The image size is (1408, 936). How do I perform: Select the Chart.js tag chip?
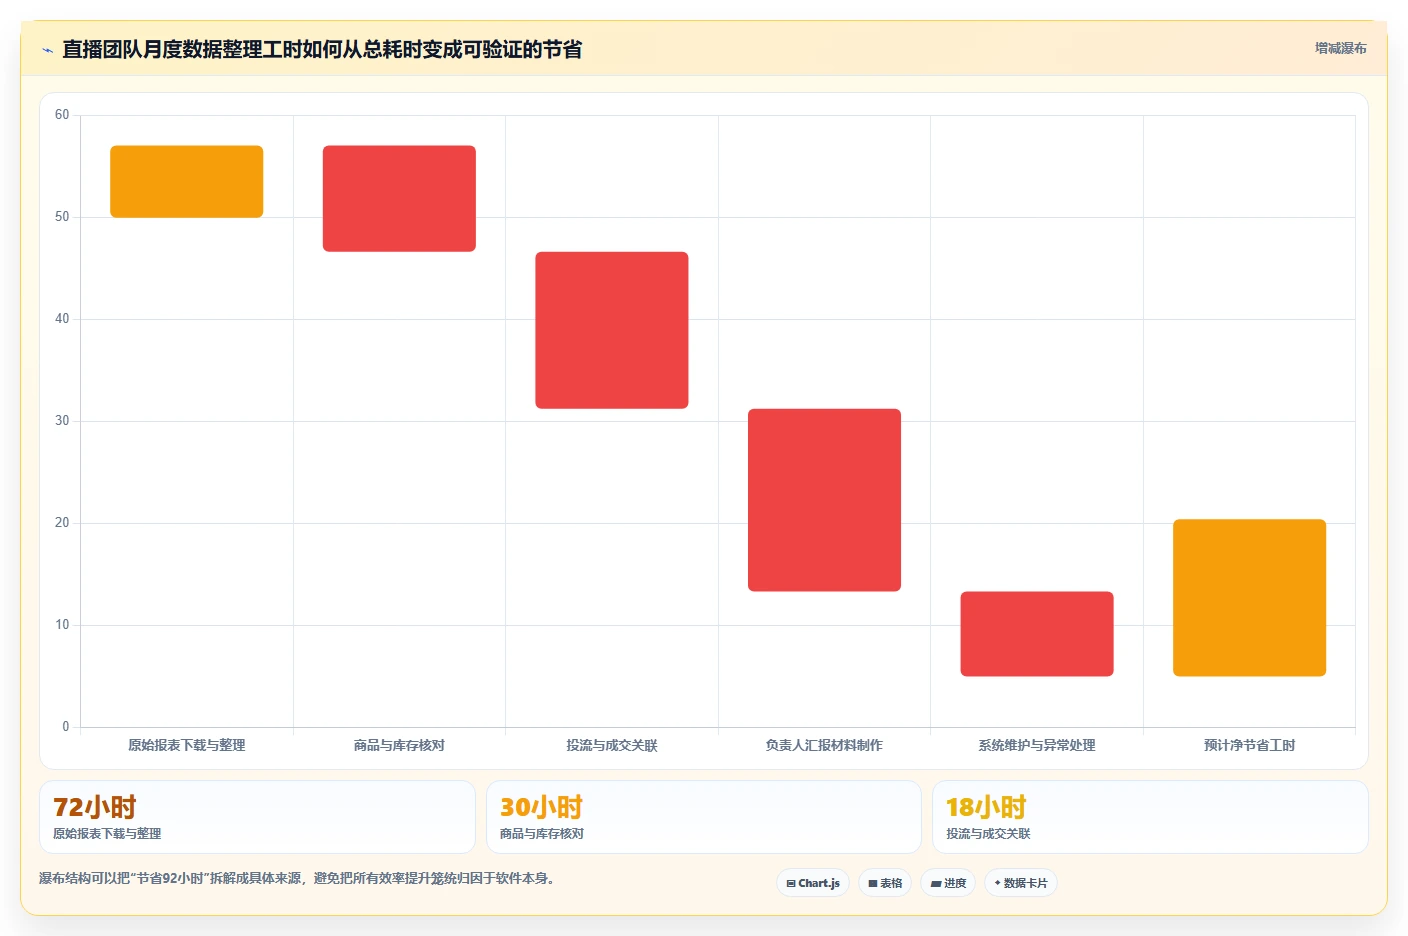813,883
